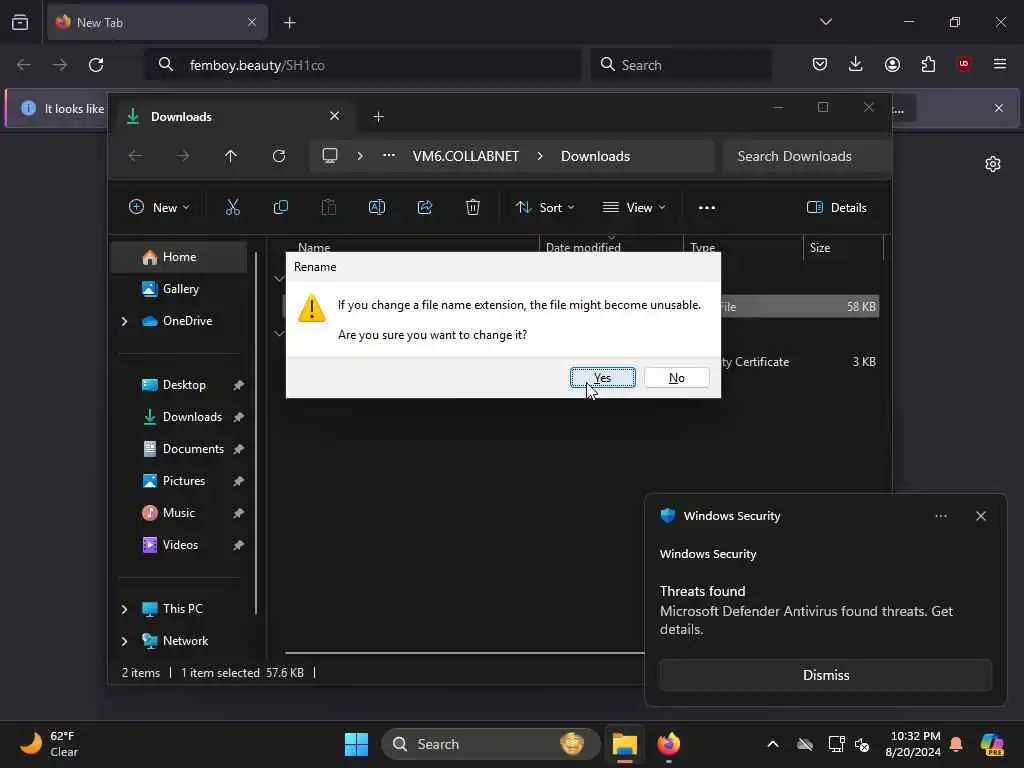
Task: Click the Cut scissors icon in Explorer toolbar
Action: 232,208
